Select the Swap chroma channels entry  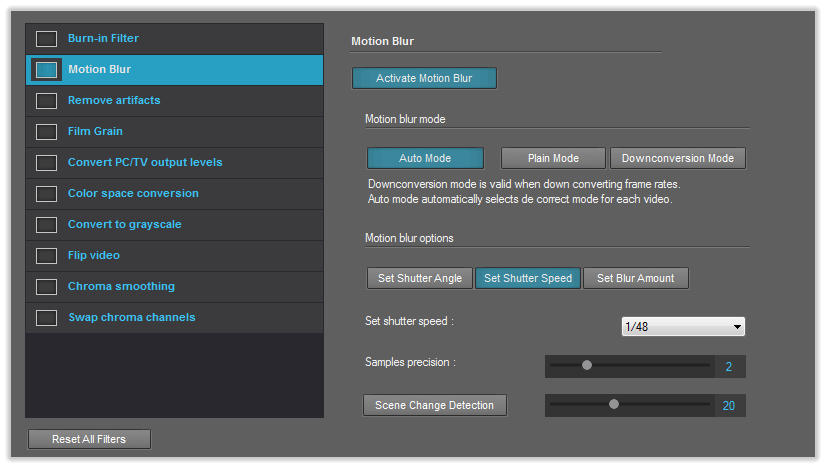pos(174,317)
